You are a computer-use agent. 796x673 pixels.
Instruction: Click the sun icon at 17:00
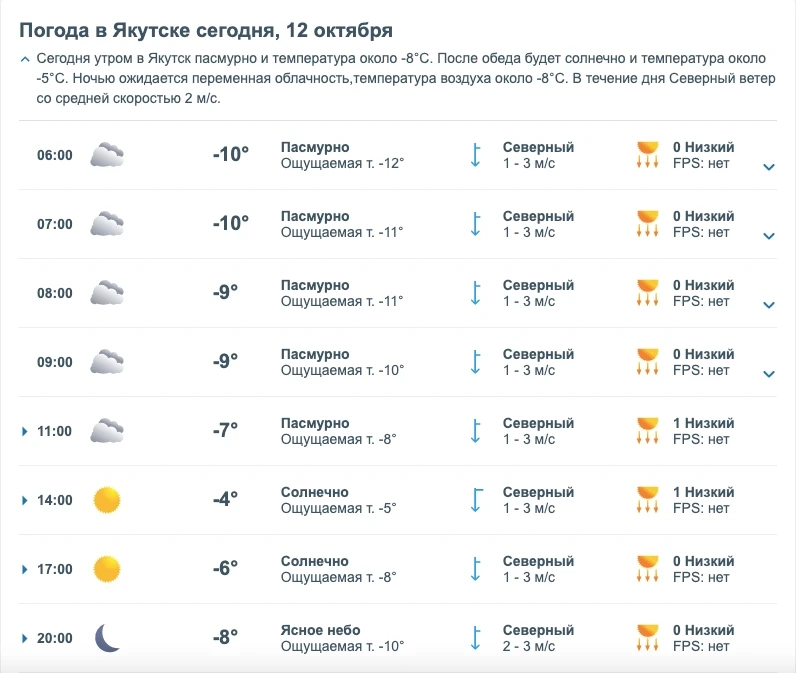pos(107,569)
